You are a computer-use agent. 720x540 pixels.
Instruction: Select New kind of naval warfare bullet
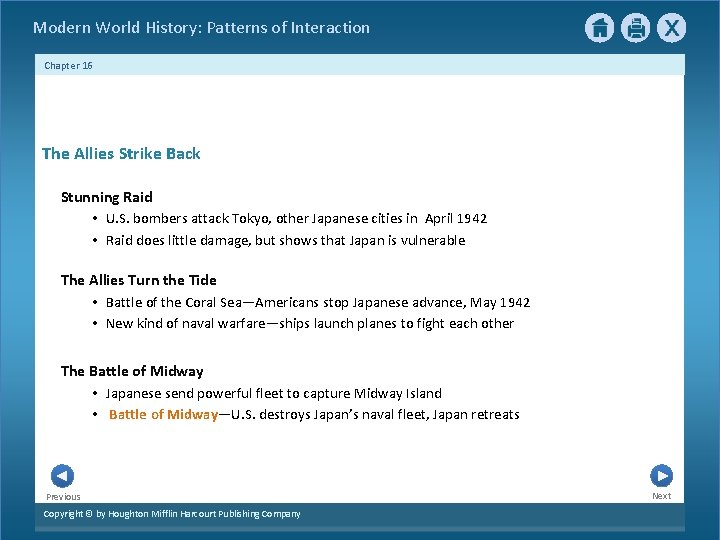pos(310,324)
